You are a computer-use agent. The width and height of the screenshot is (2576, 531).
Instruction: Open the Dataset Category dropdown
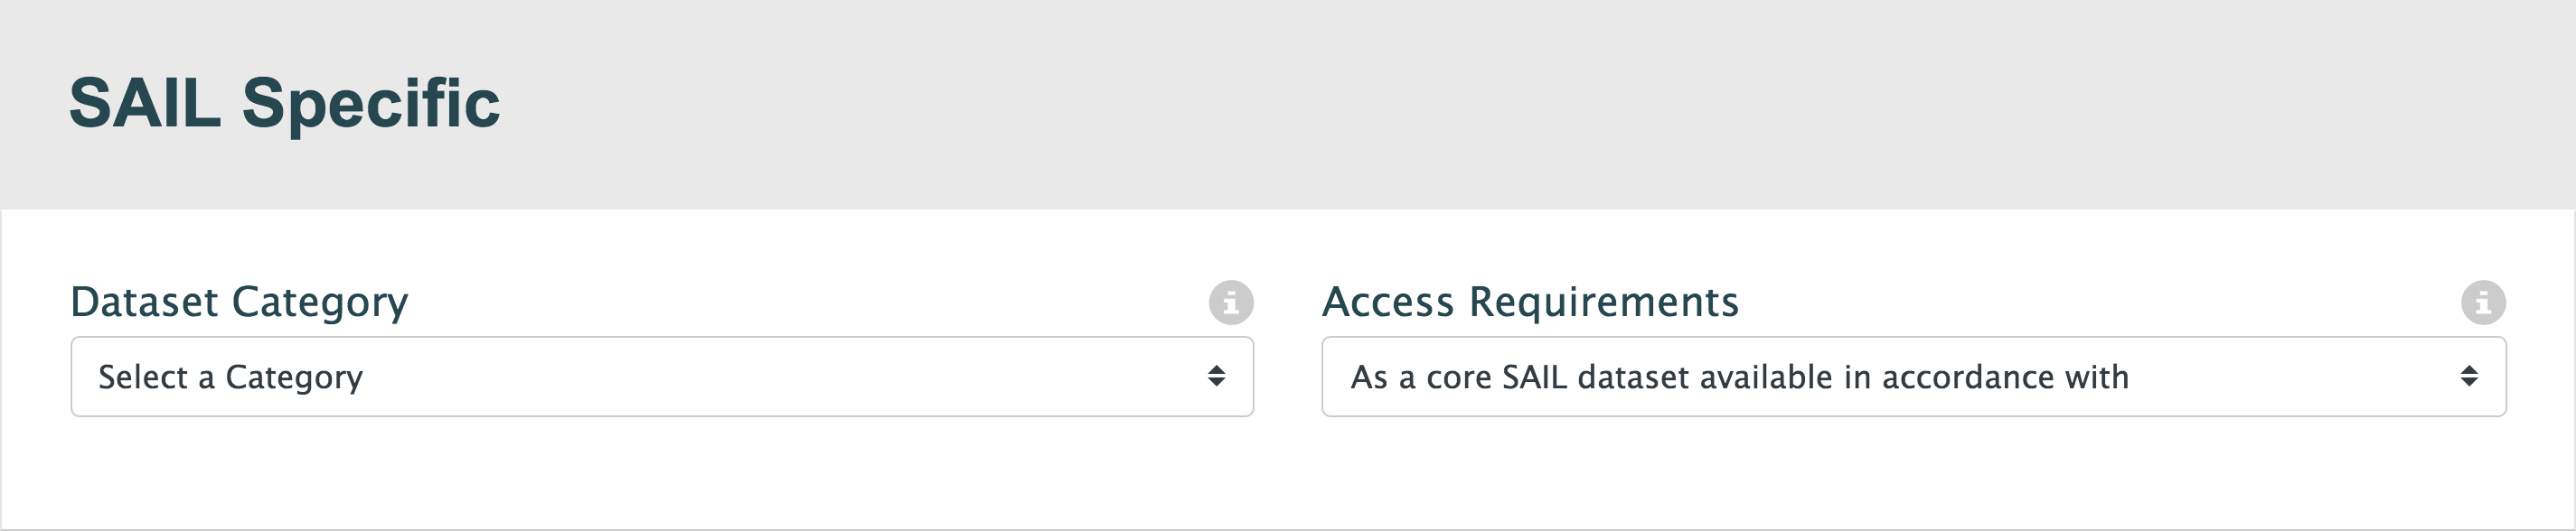coord(661,377)
